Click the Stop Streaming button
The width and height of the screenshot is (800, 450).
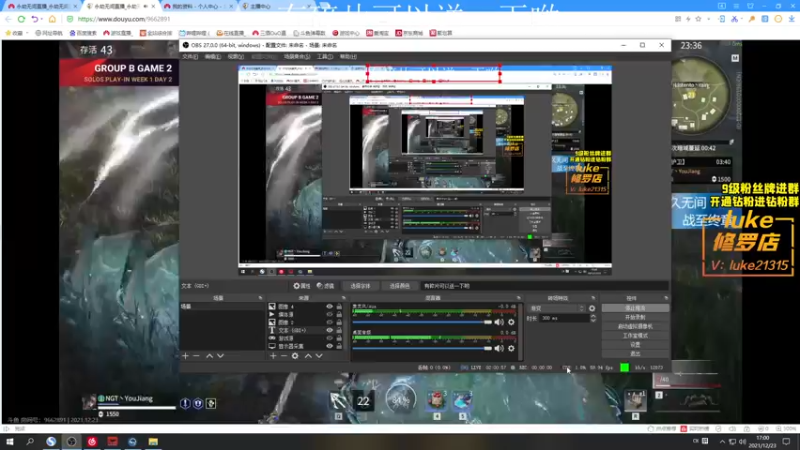coord(634,308)
